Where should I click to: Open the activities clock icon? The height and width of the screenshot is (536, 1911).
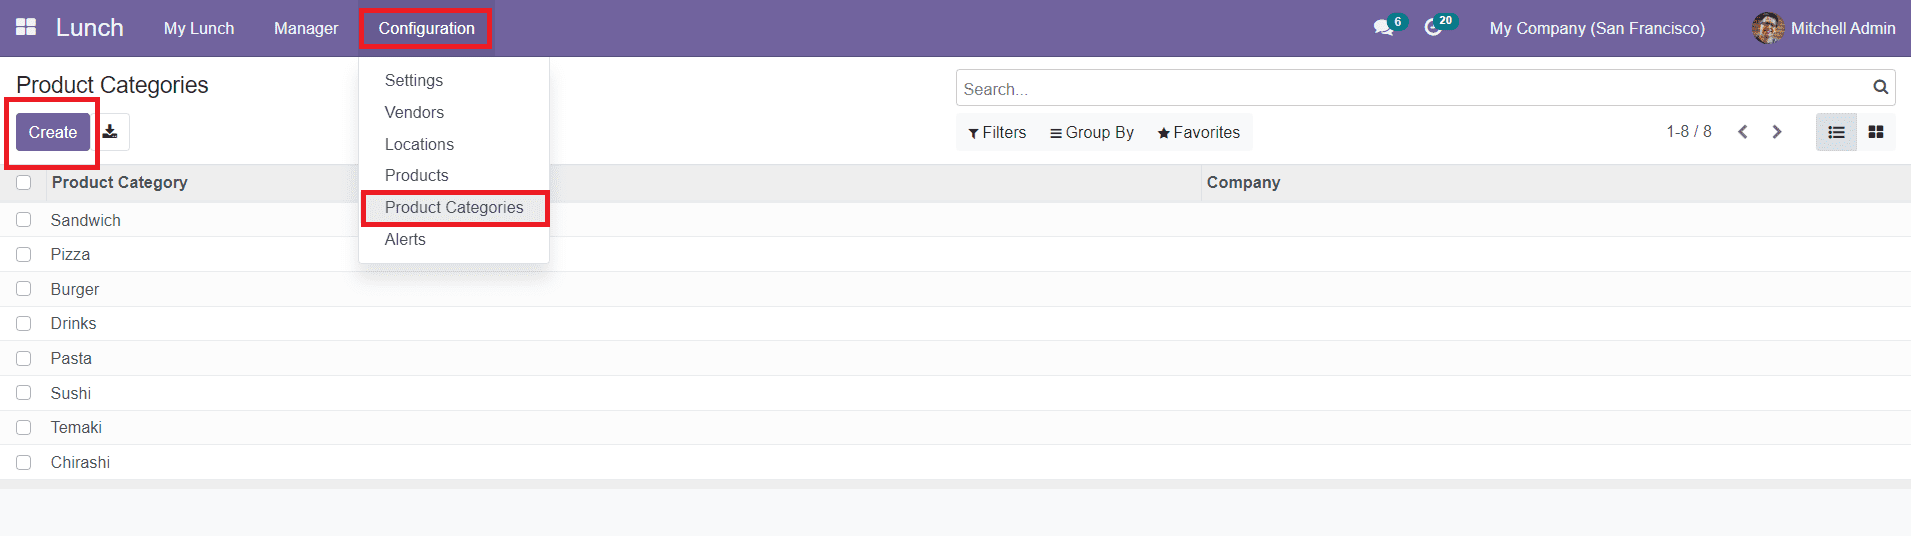(x=1434, y=28)
